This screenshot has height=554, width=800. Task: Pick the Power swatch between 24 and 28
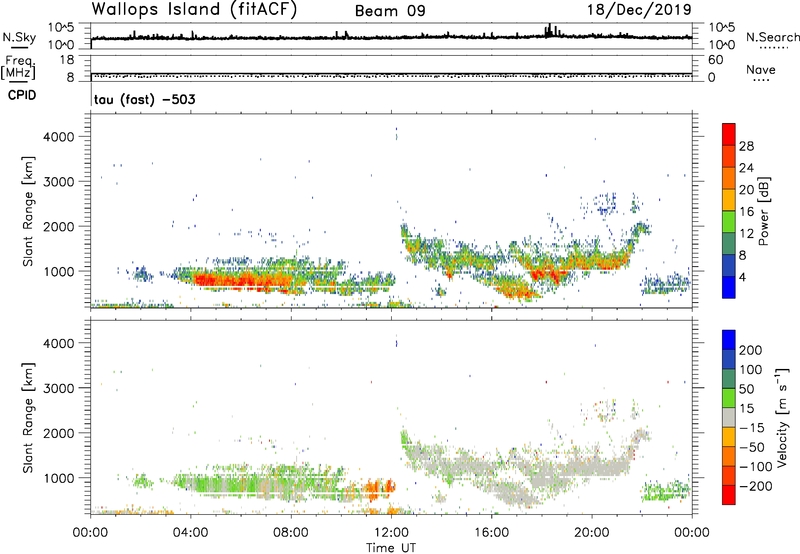point(729,156)
